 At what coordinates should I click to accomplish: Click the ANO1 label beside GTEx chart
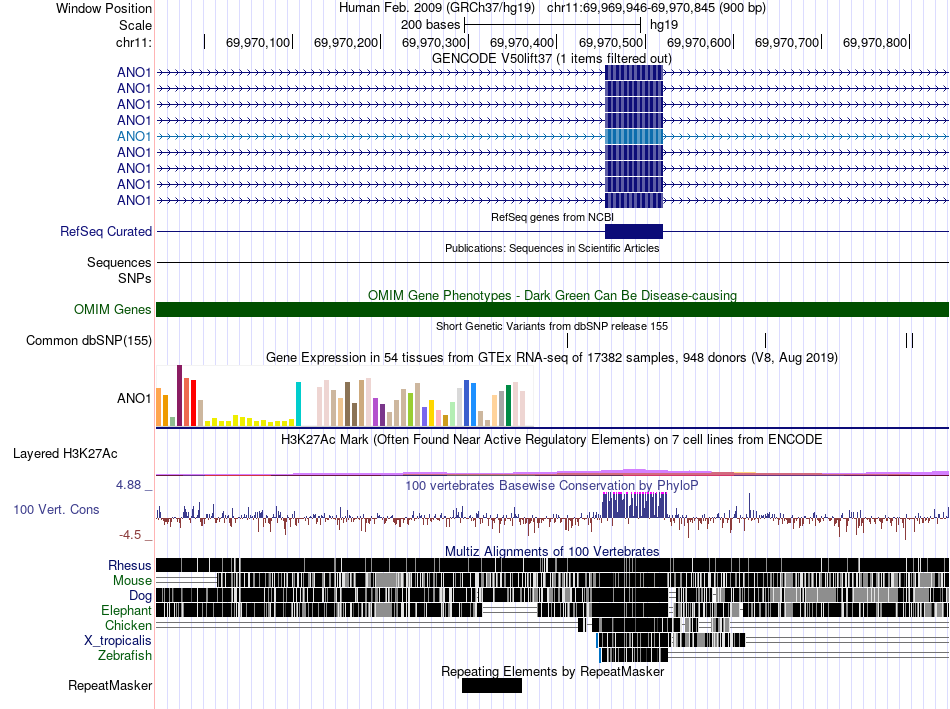coord(134,398)
